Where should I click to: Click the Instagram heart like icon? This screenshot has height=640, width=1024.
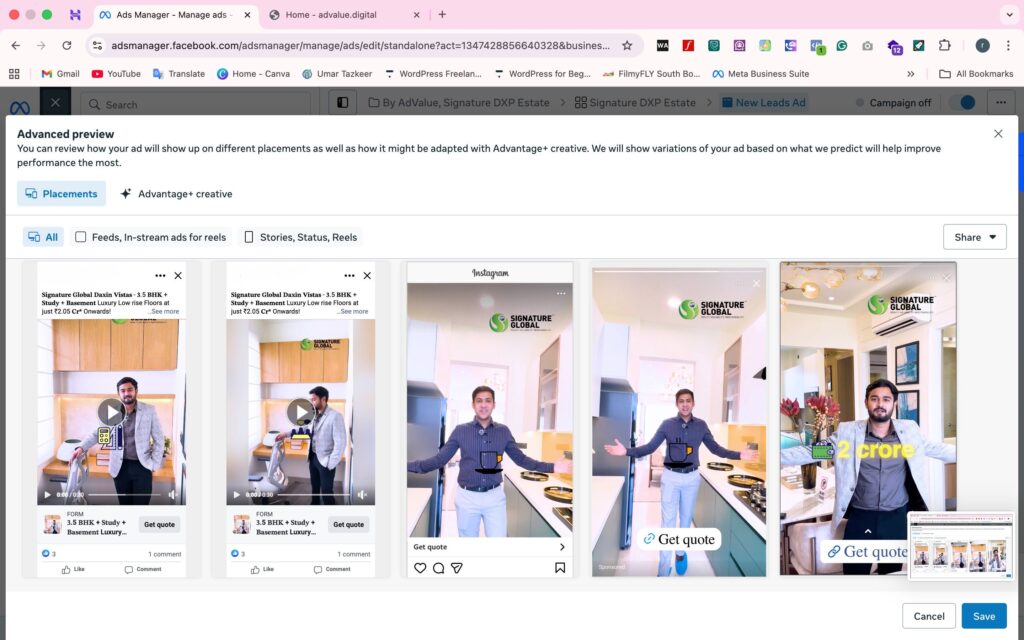(420, 568)
